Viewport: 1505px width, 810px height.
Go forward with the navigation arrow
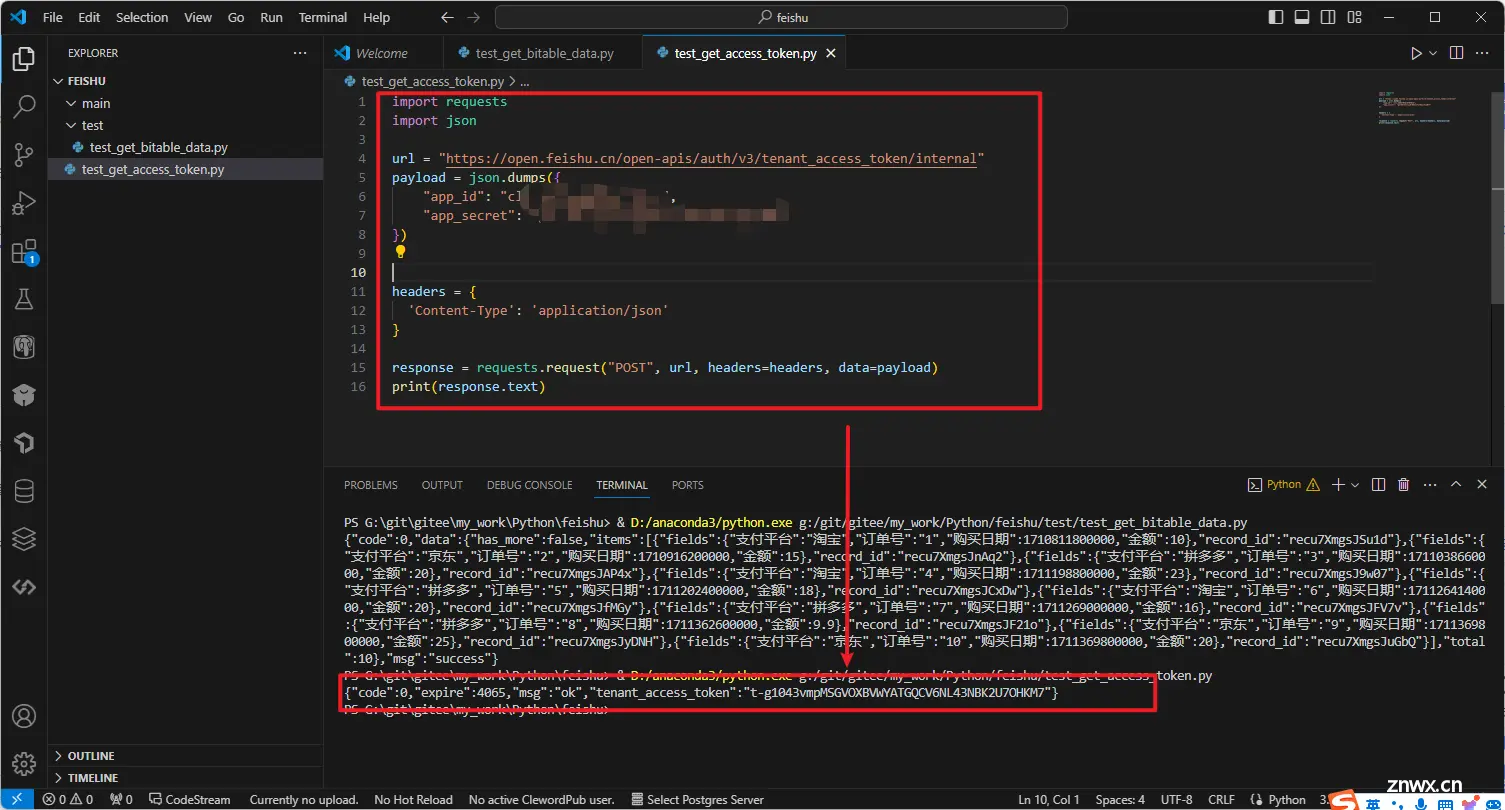(473, 17)
